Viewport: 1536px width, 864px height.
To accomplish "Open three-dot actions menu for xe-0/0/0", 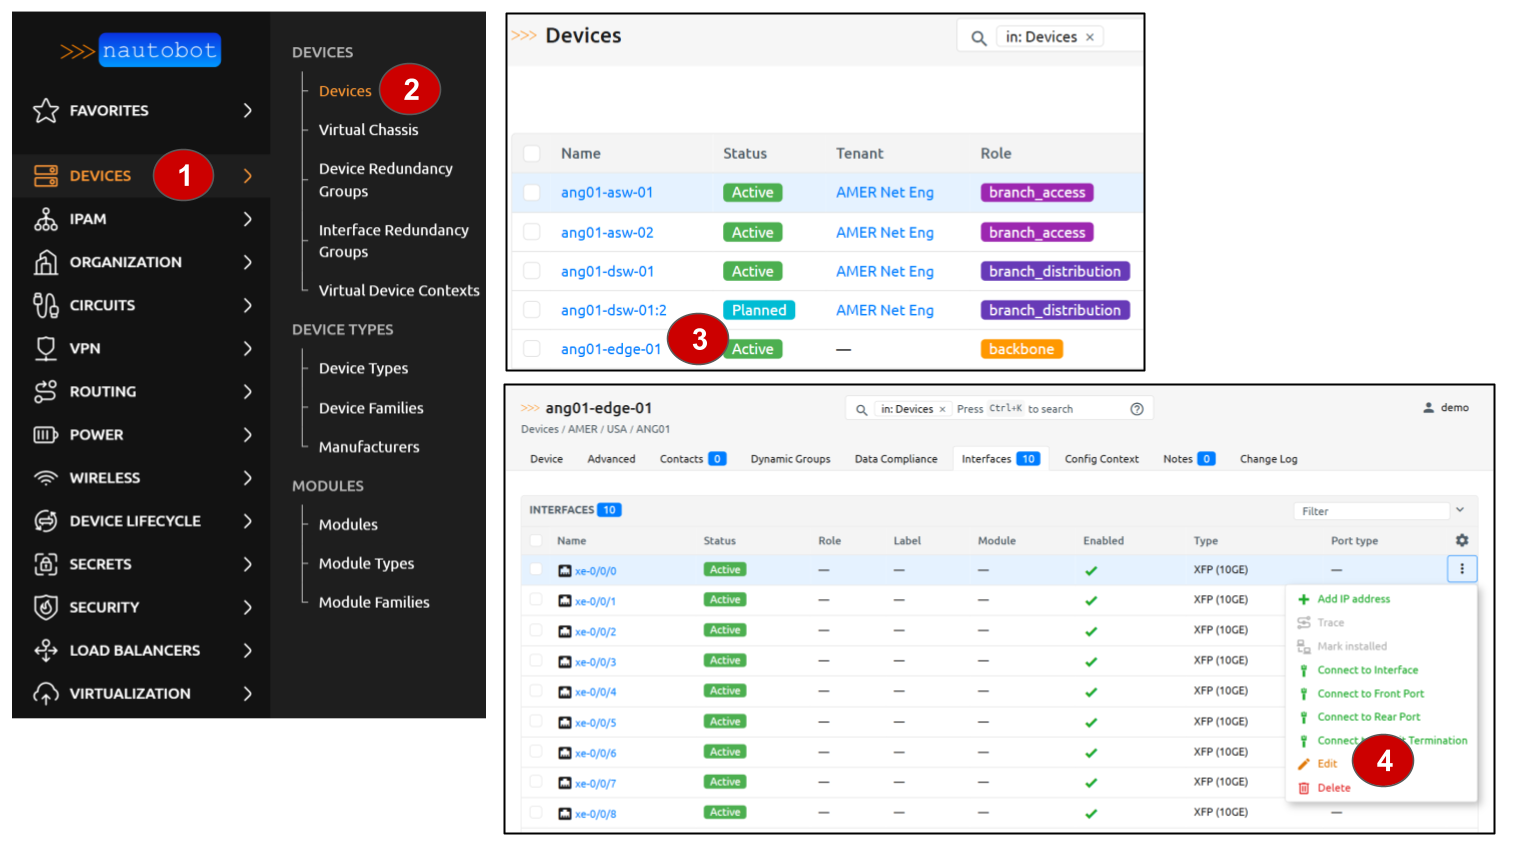I will click(x=1461, y=569).
